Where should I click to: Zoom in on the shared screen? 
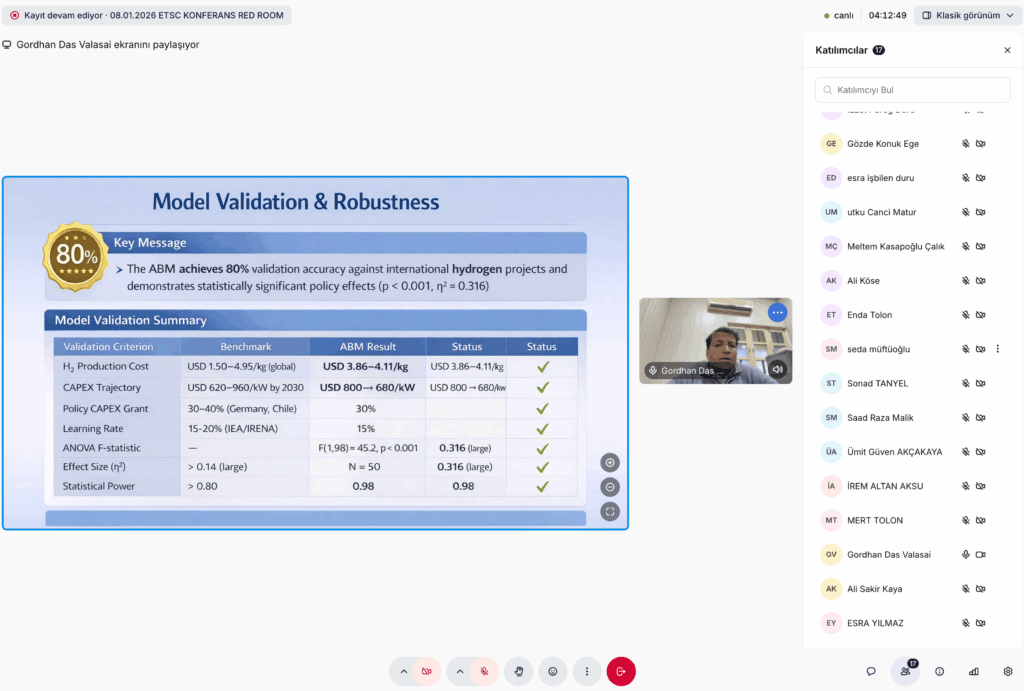(x=610, y=462)
